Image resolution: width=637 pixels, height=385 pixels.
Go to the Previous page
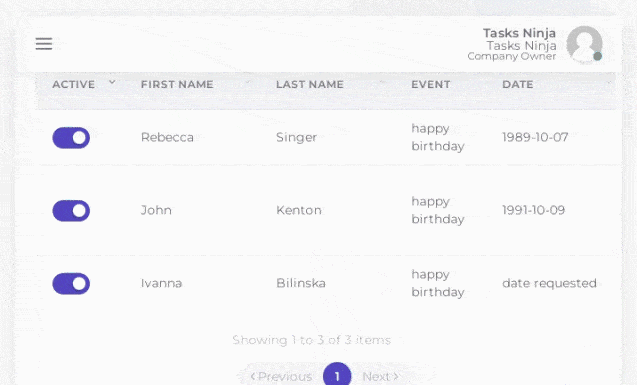coord(281,376)
